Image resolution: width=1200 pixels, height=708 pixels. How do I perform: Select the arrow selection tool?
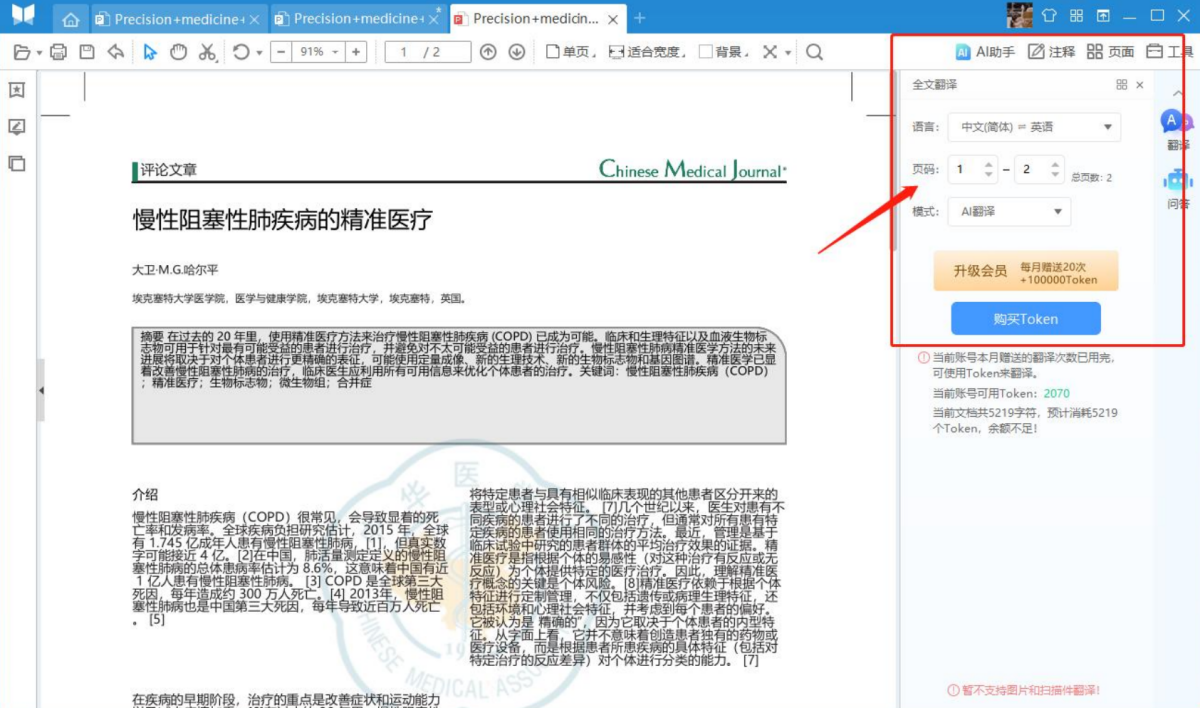pos(150,52)
